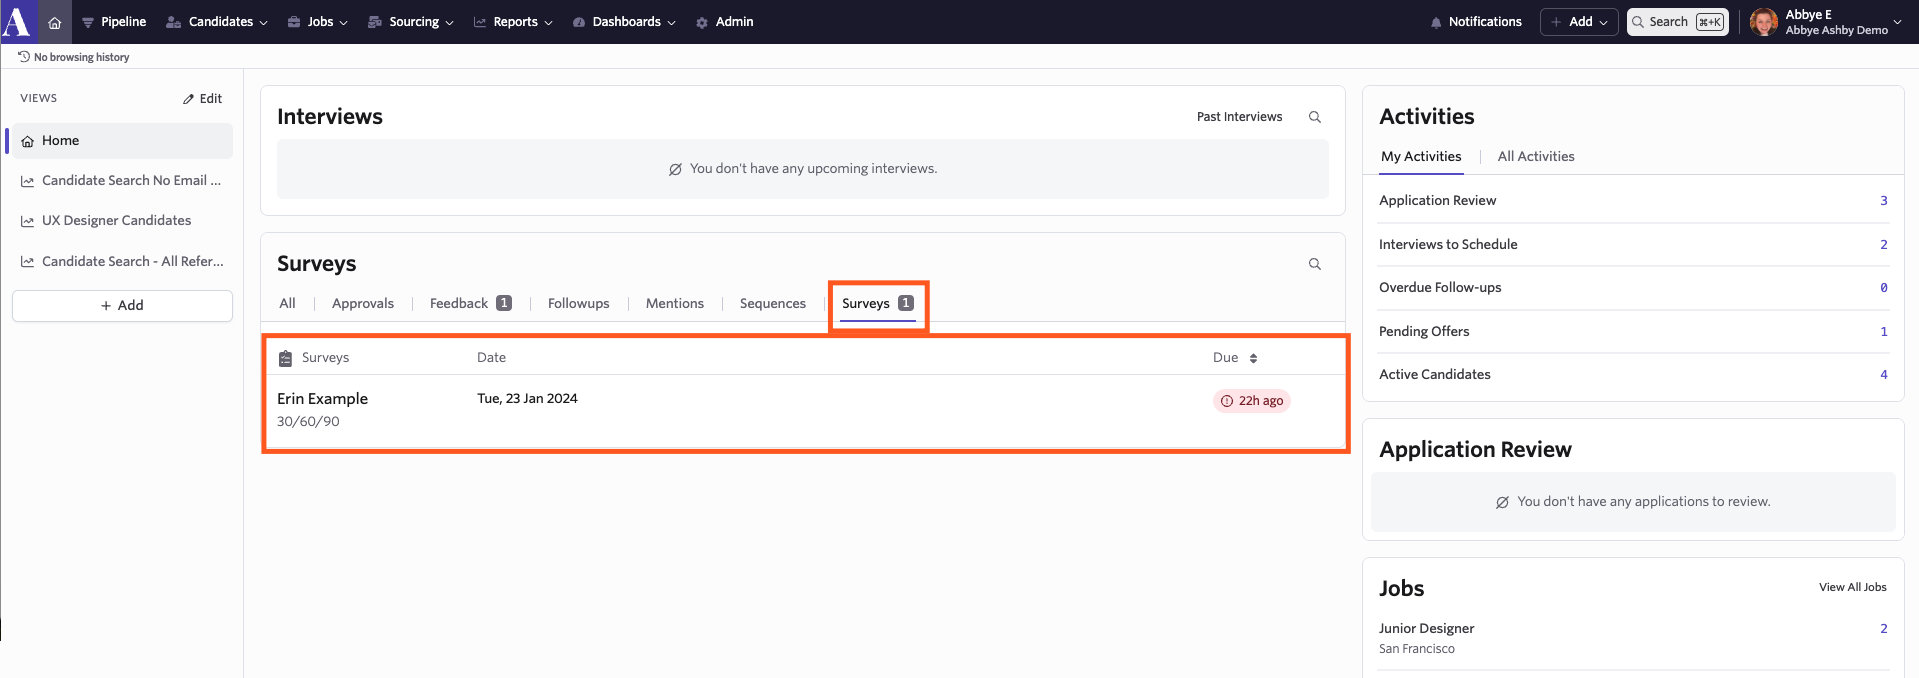Go to the Admin settings

point(725,22)
